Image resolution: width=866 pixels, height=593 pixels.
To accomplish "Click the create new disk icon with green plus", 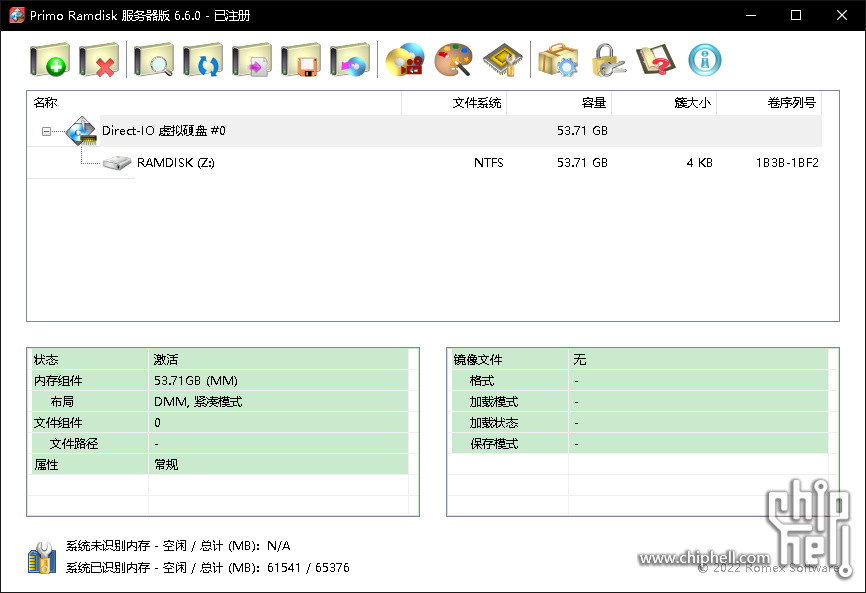I will click(50, 60).
